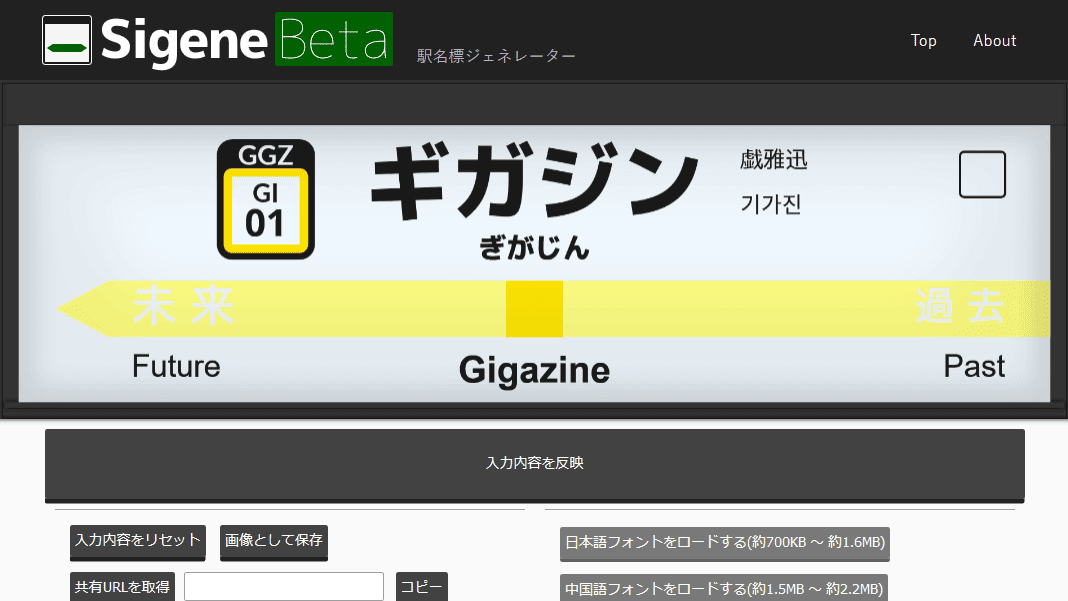Load Japanese font with 日本語フォントをロードする button
This screenshot has width=1068, height=601.
tap(725, 543)
